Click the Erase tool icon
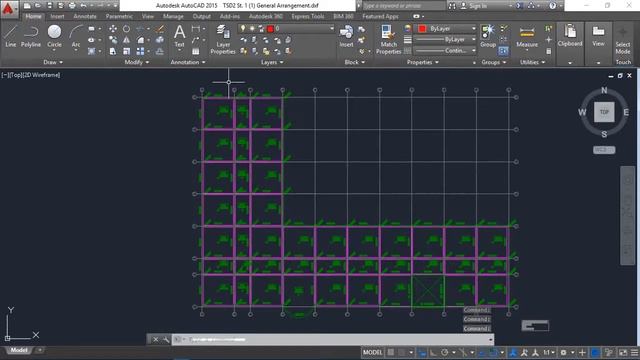 coord(160,29)
